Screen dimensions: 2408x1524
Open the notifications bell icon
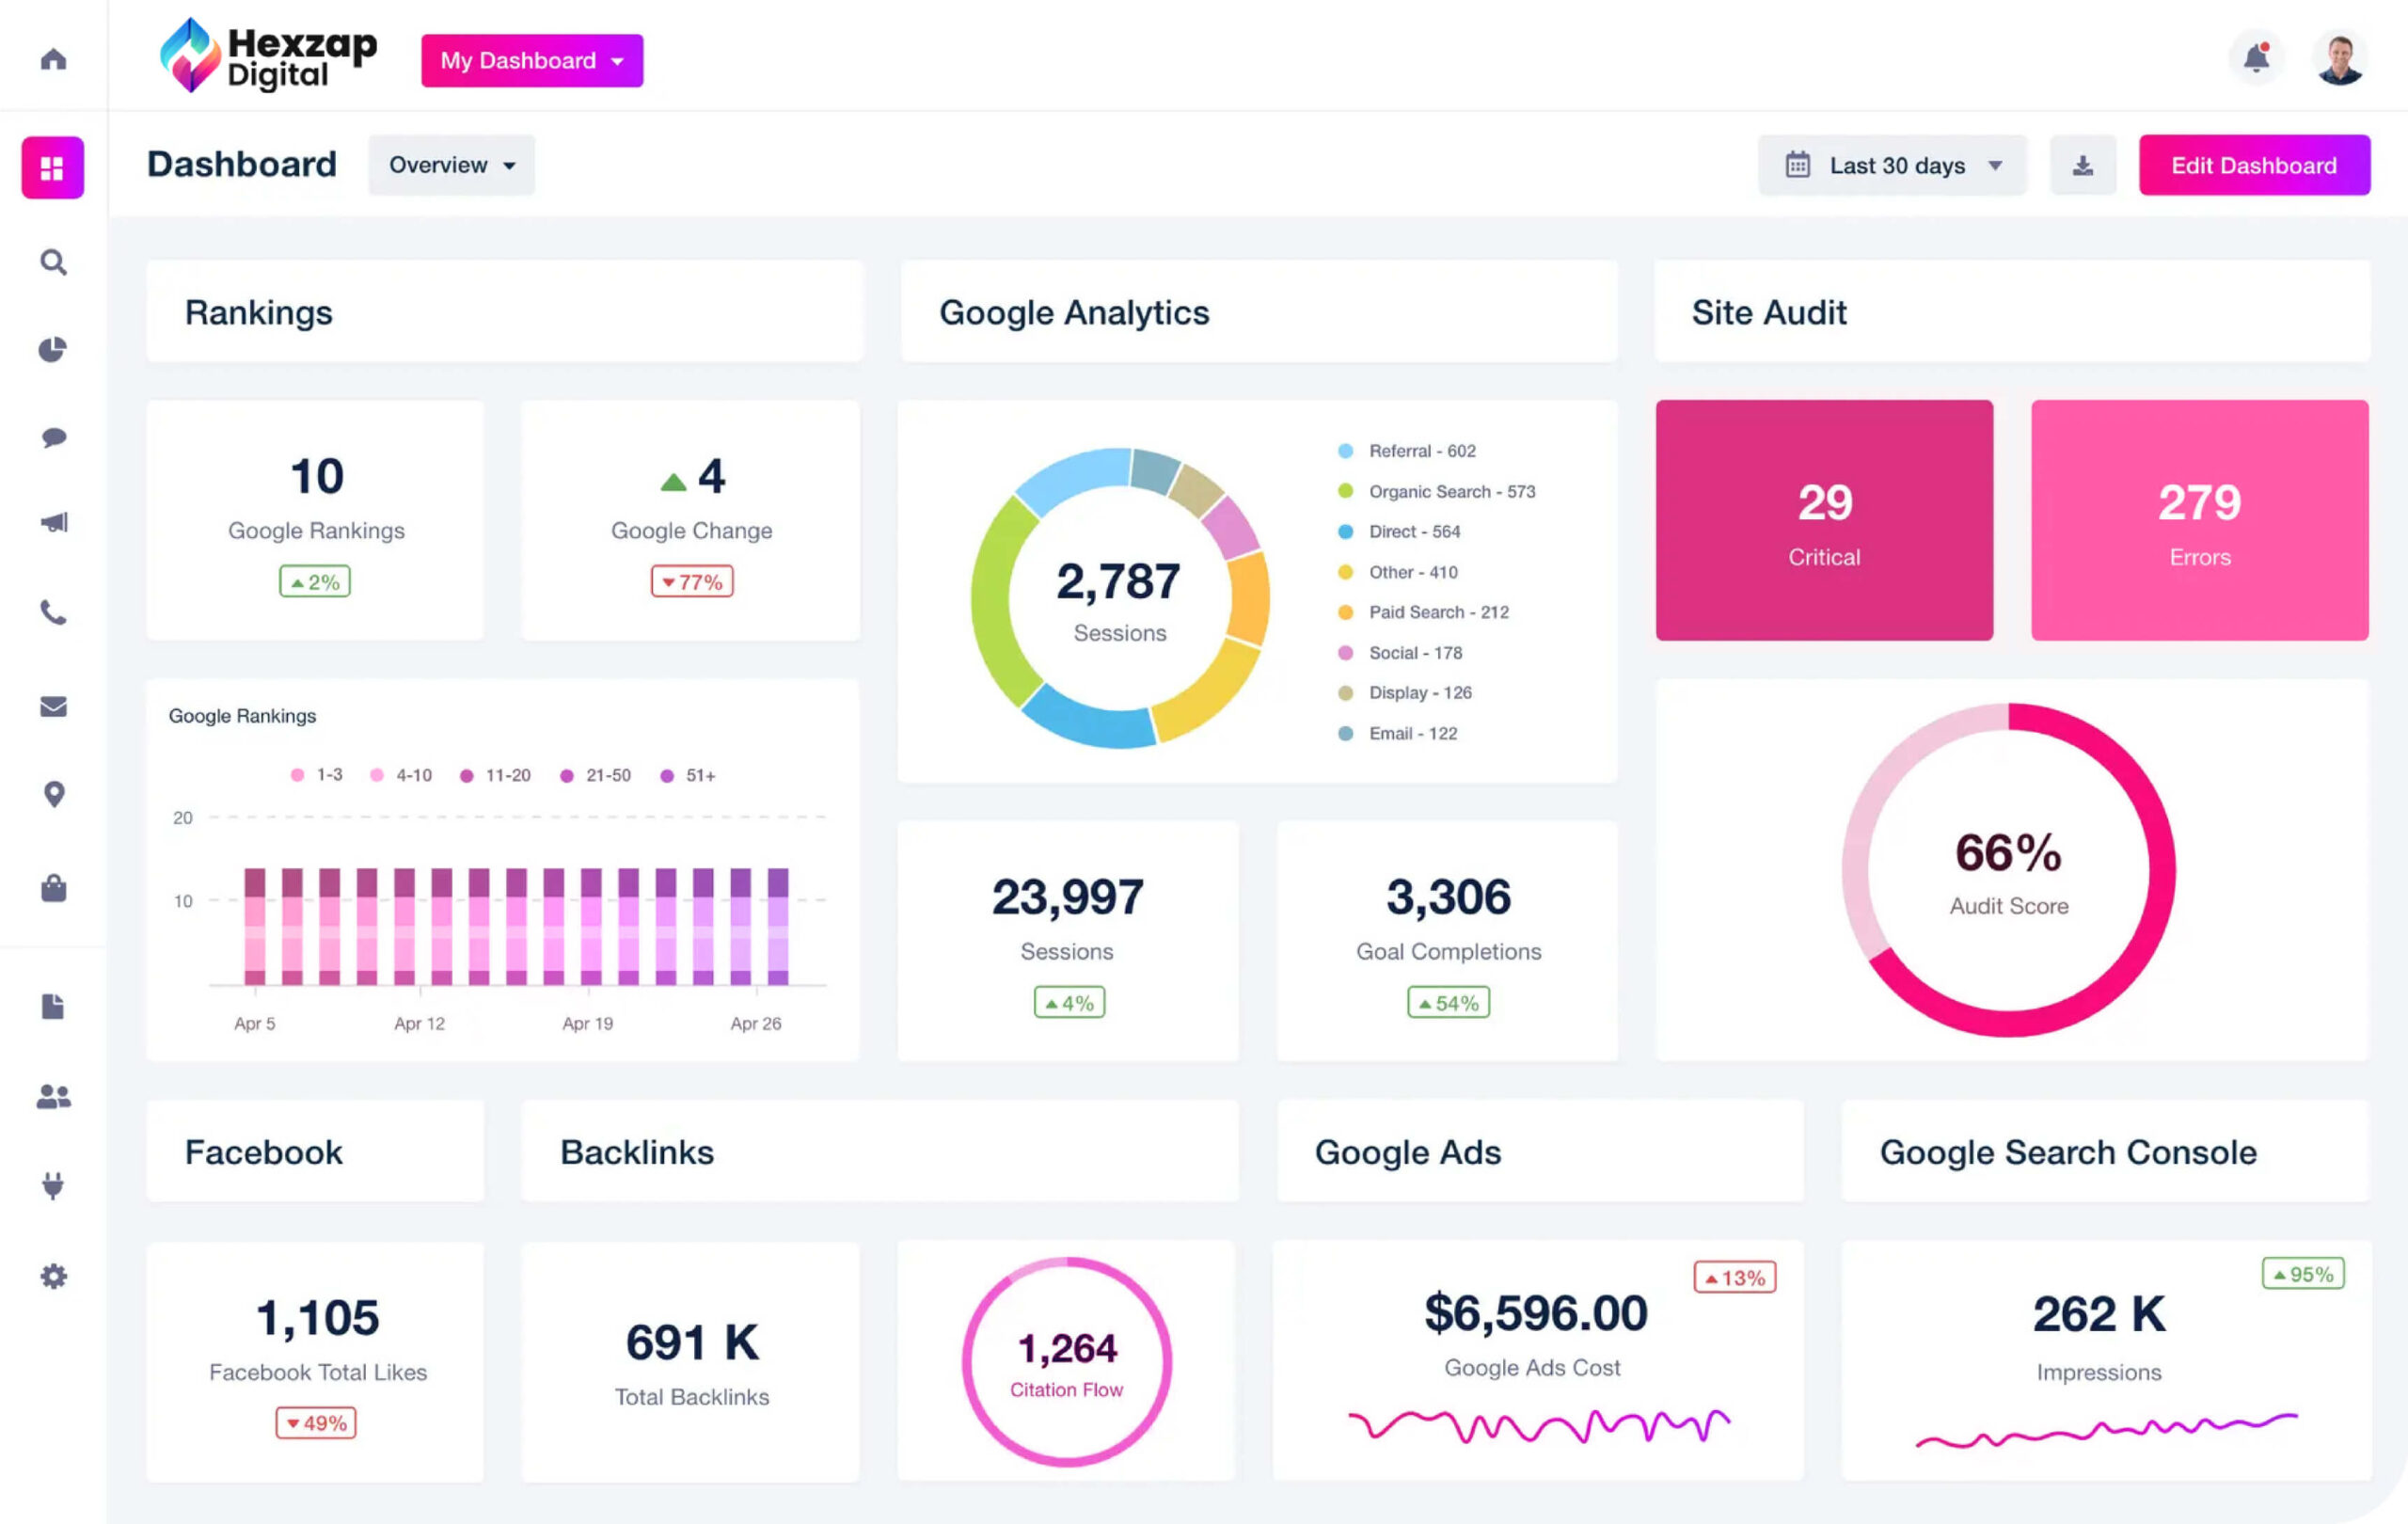coord(2256,59)
